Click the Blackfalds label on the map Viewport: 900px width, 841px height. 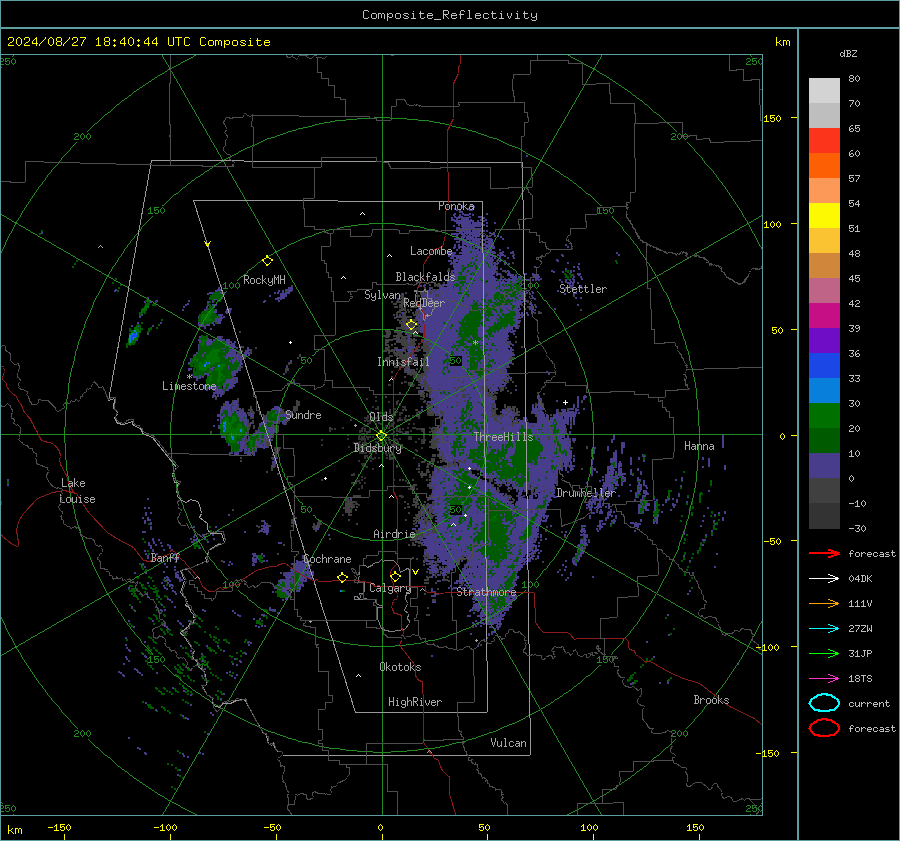click(x=425, y=277)
